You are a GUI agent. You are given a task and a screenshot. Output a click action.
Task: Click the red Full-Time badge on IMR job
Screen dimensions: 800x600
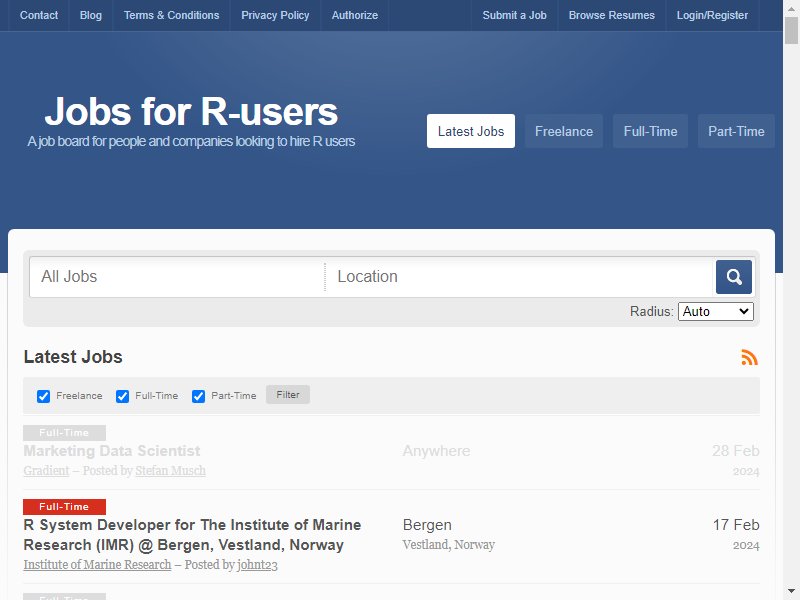64,507
